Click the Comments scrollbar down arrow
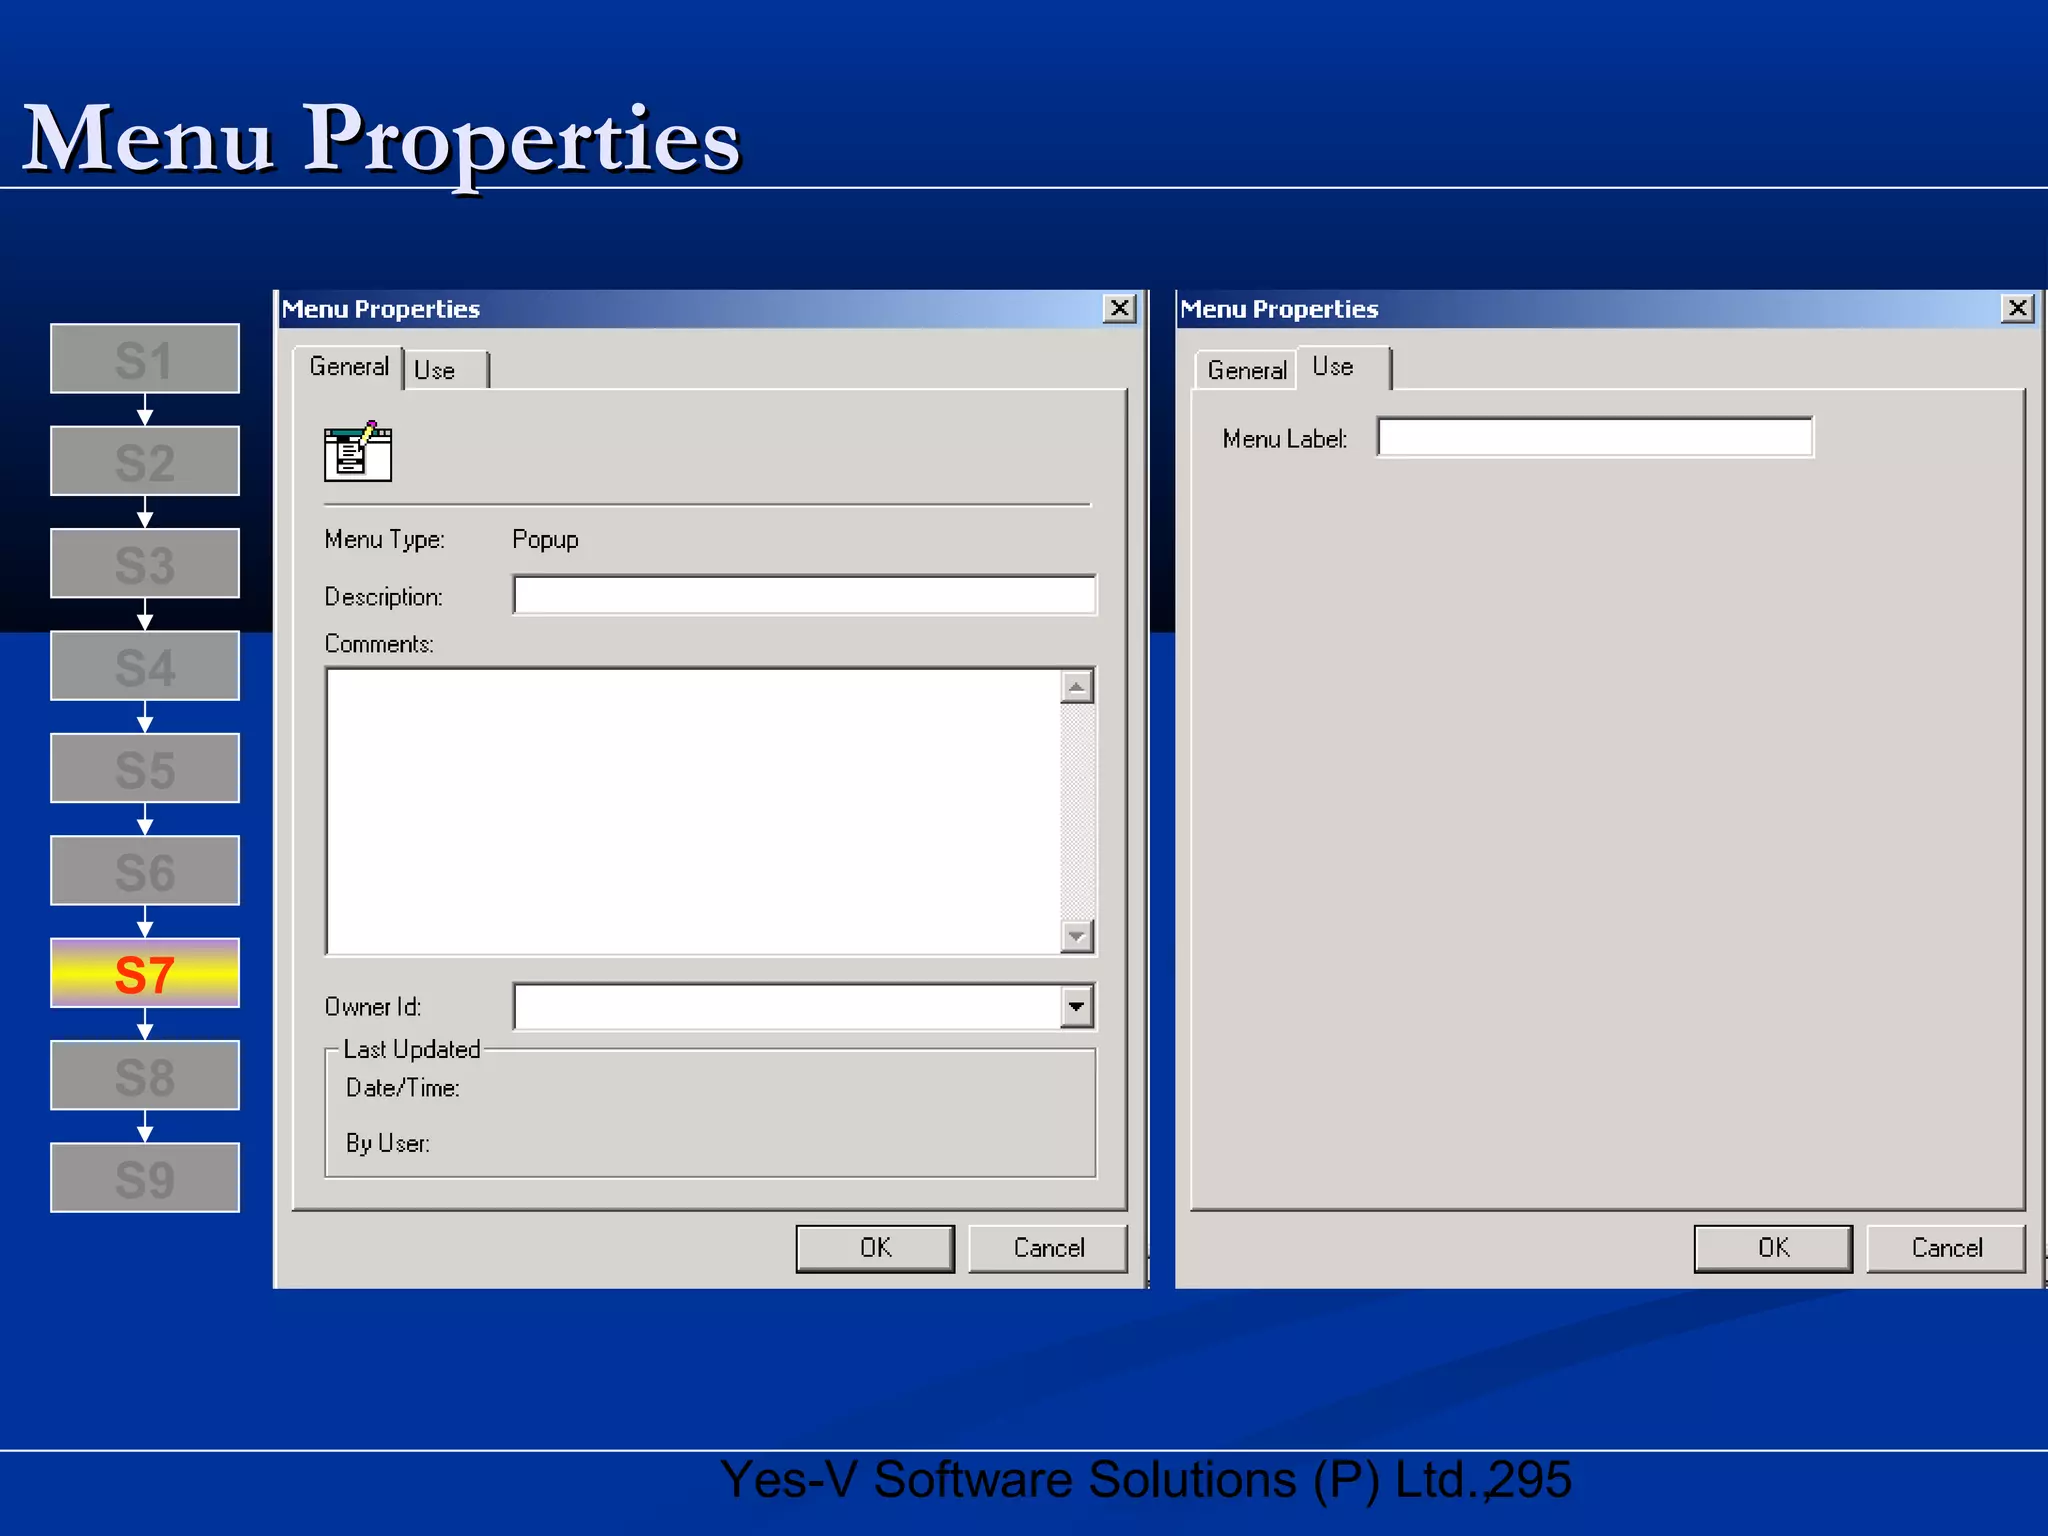Viewport: 2048px width, 1536px height. [1077, 937]
